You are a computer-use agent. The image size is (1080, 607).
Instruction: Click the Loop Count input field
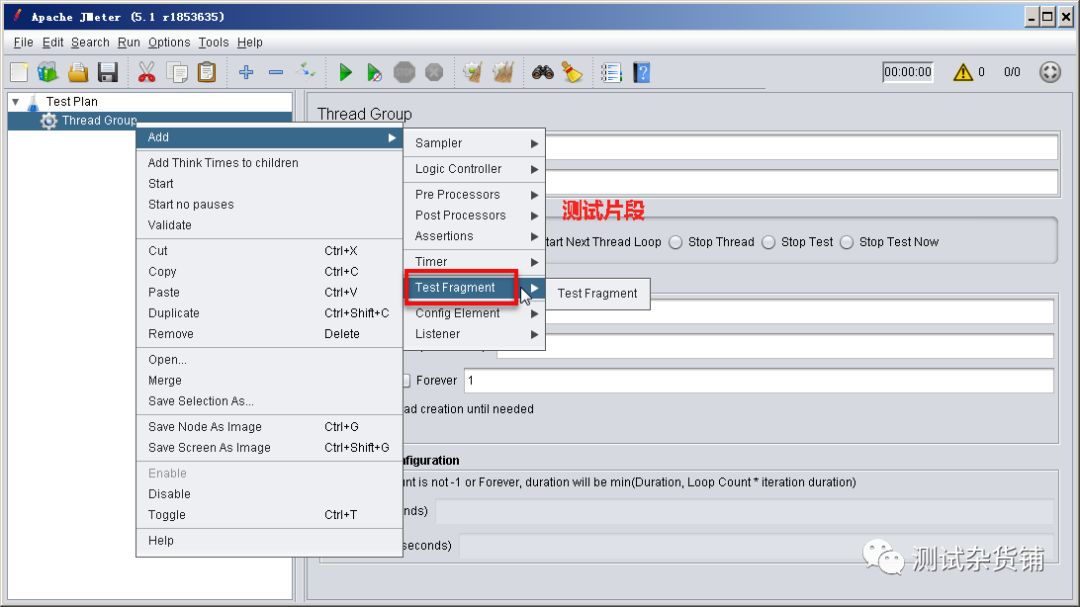pyautogui.click(x=758, y=380)
